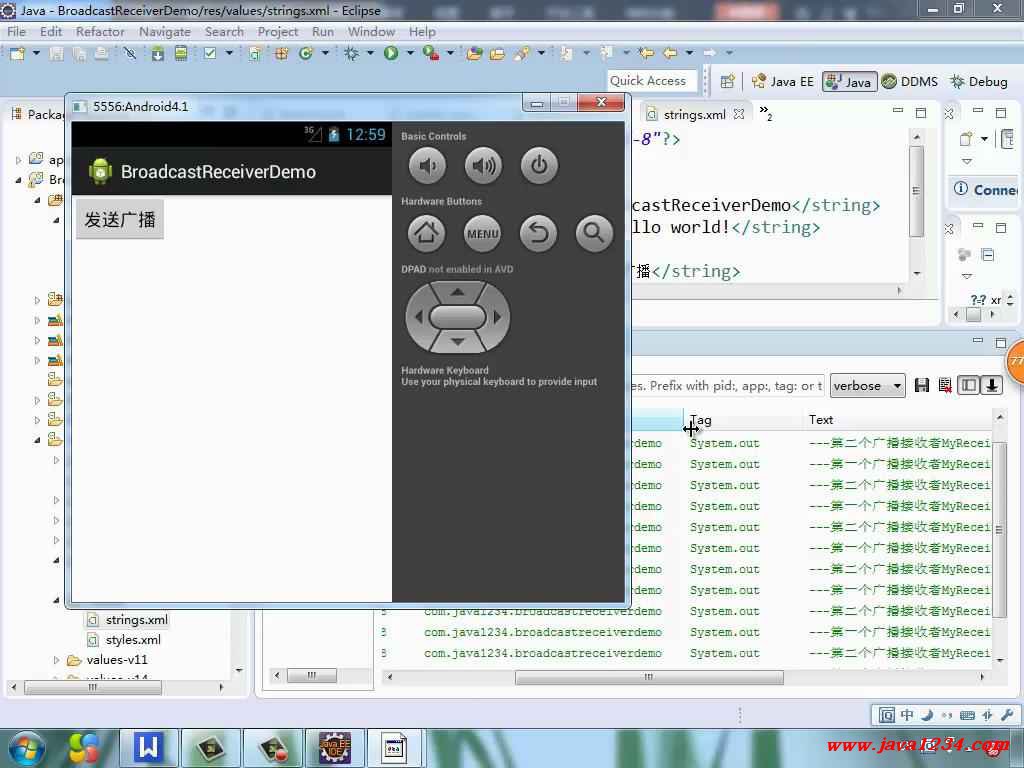The height and width of the screenshot is (768, 1024).
Task: Click the New Java Class toolbar icon
Action: (x=306, y=54)
